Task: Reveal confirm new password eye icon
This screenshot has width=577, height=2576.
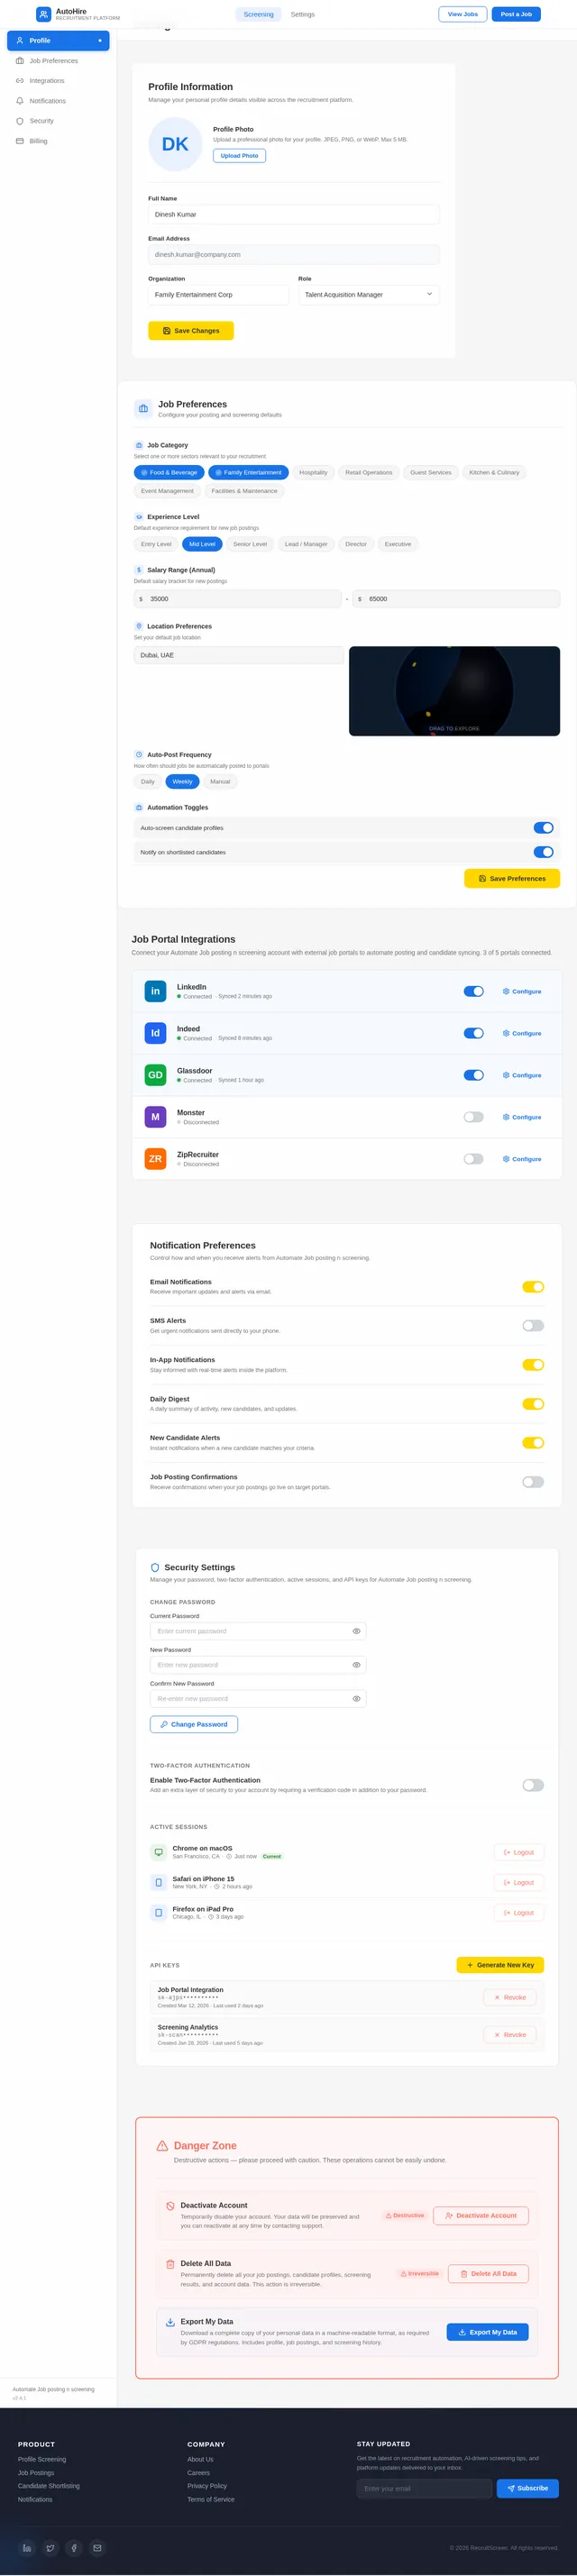Action: tap(356, 1699)
